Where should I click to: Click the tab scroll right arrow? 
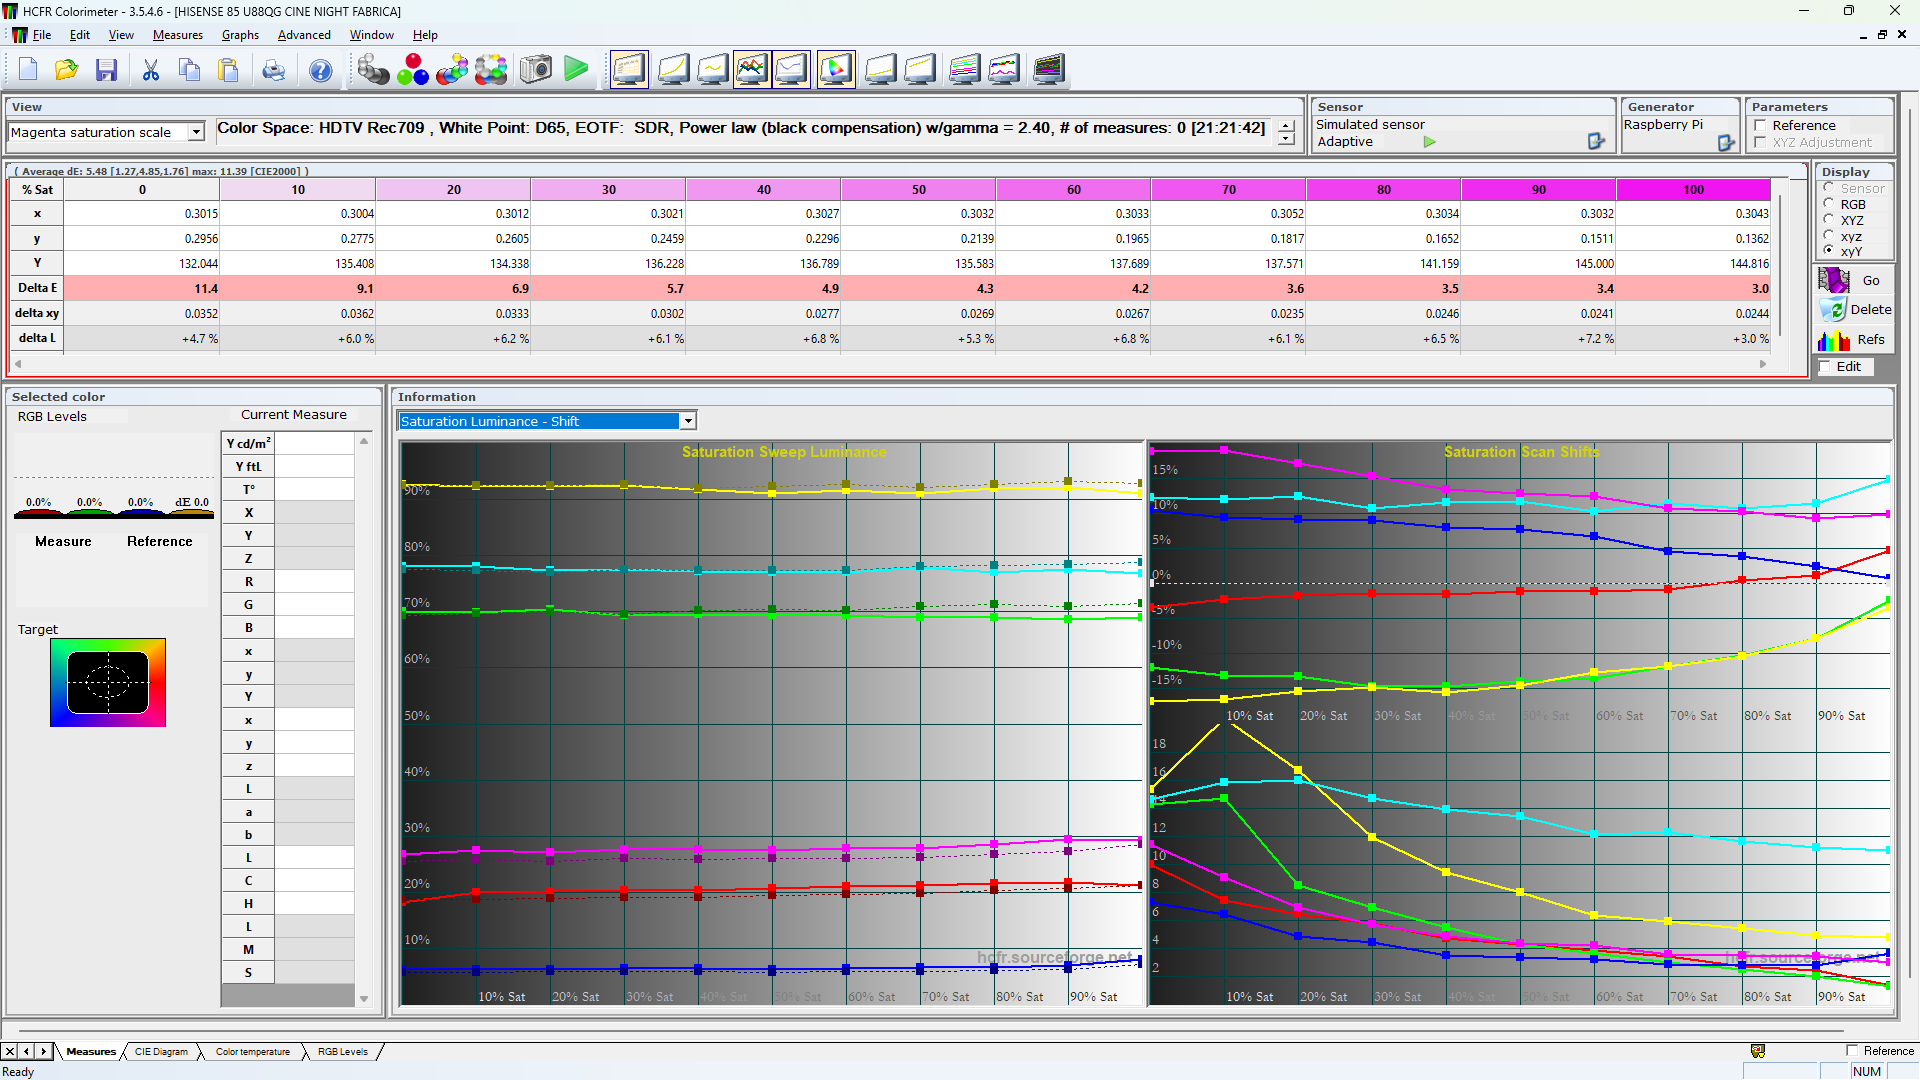pyautogui.click(x=43, y=1051)
